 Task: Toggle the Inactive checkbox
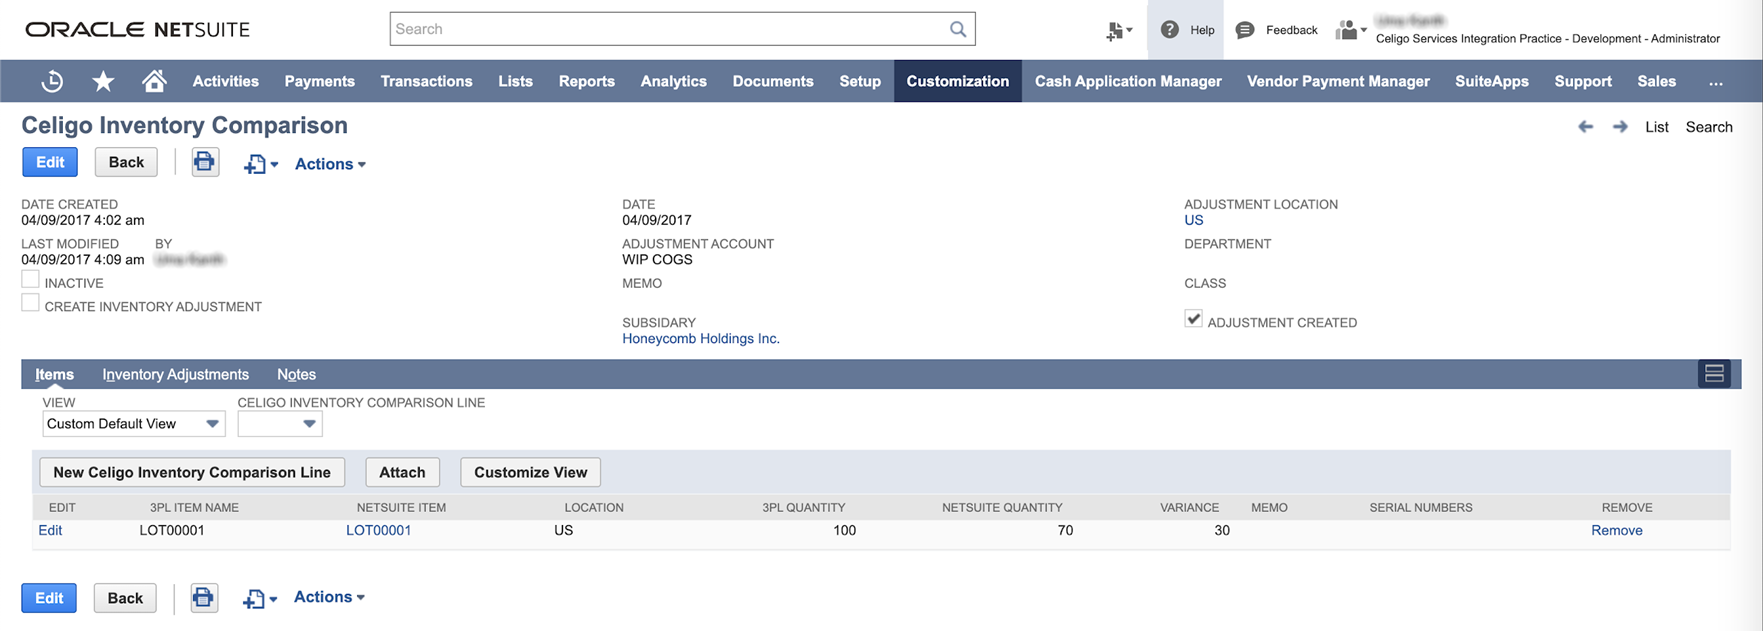click(x=31, y=280)
